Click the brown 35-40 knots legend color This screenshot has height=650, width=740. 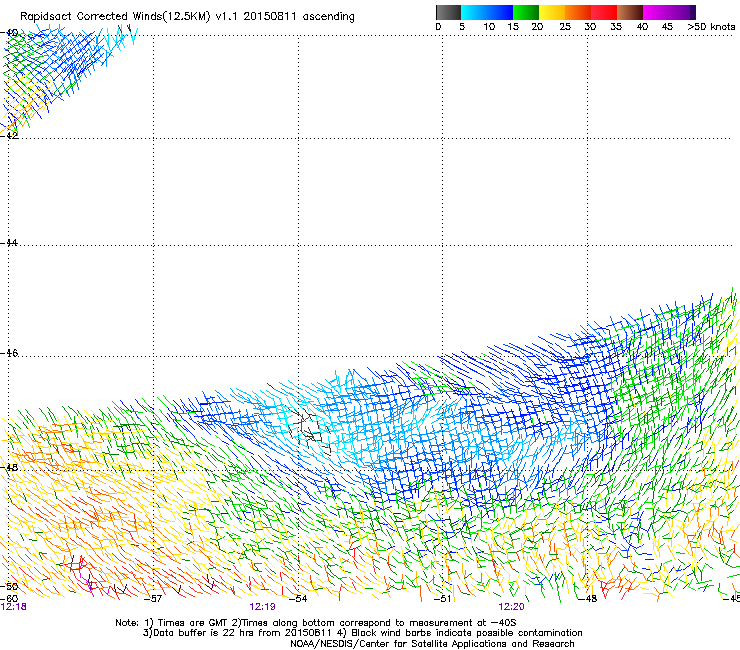[x=630, y=12]
